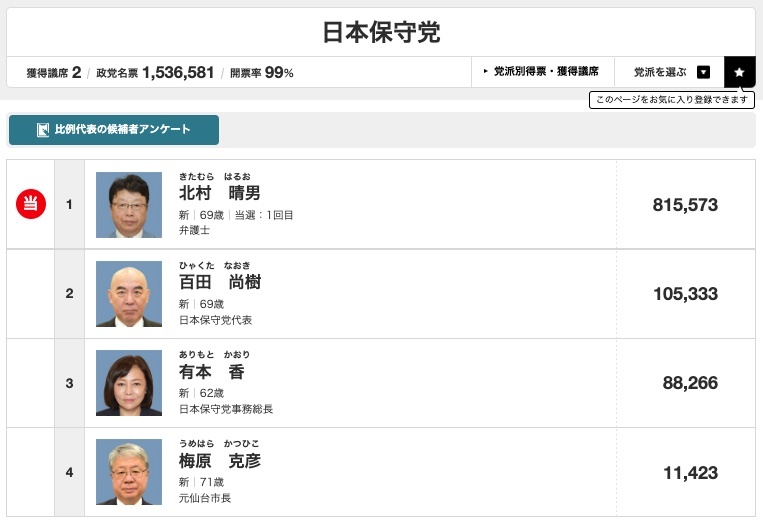
Task: Click furigana ひゃくた なおき
Action: click(x=215, y=265)
